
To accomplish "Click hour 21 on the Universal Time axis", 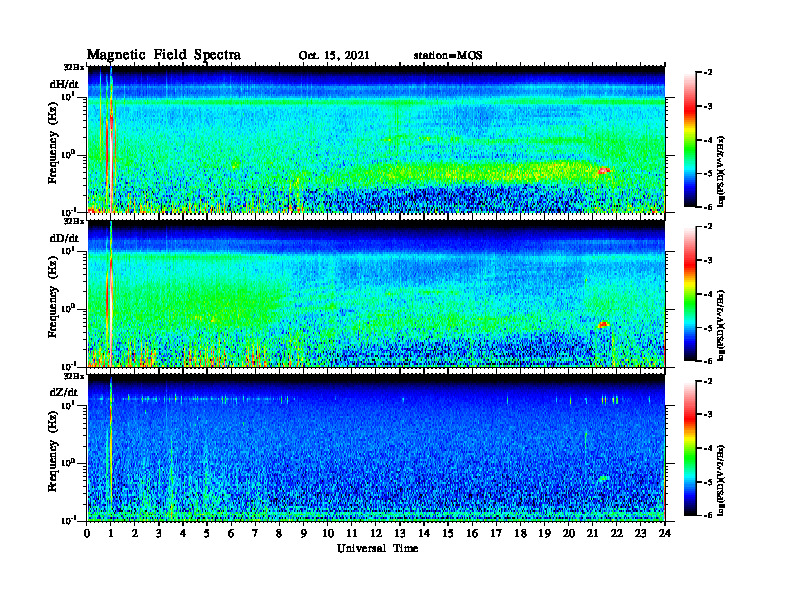I will click(x=592, y=534).
